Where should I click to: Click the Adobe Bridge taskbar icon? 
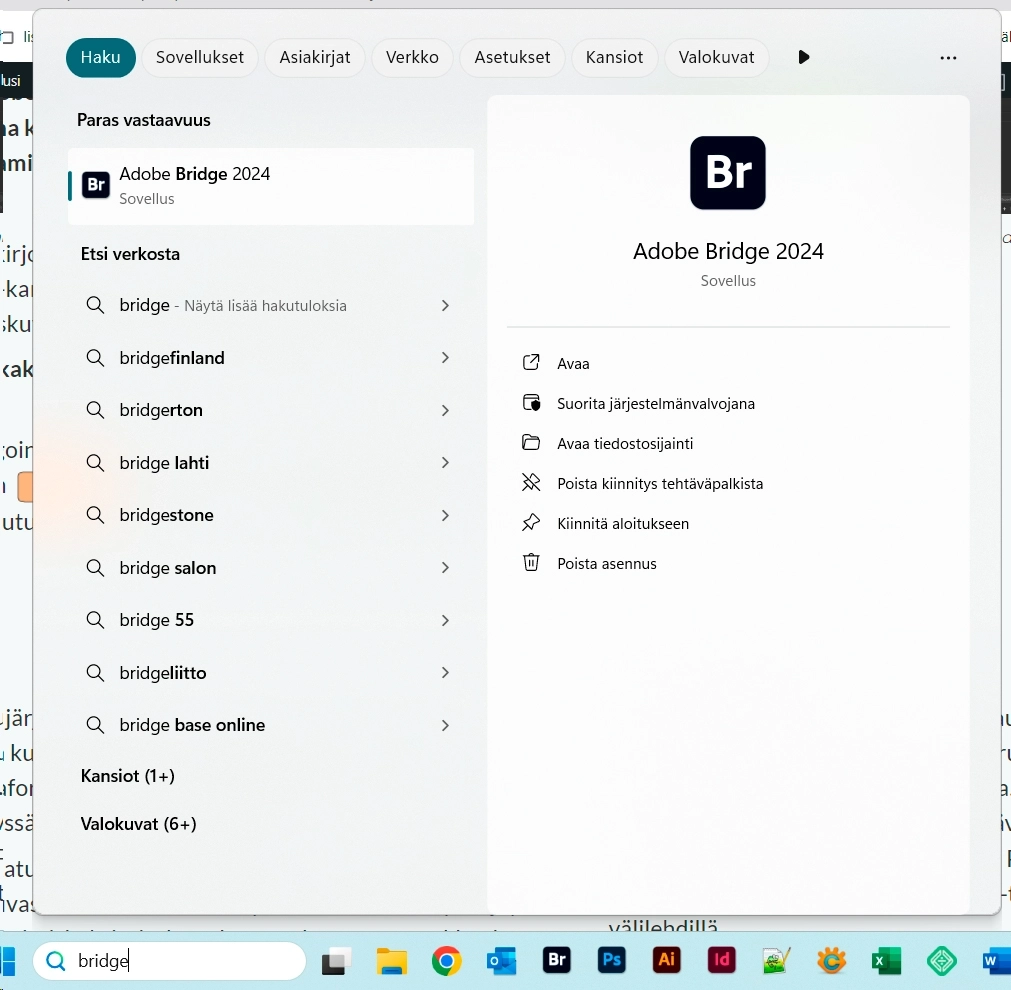557,961
